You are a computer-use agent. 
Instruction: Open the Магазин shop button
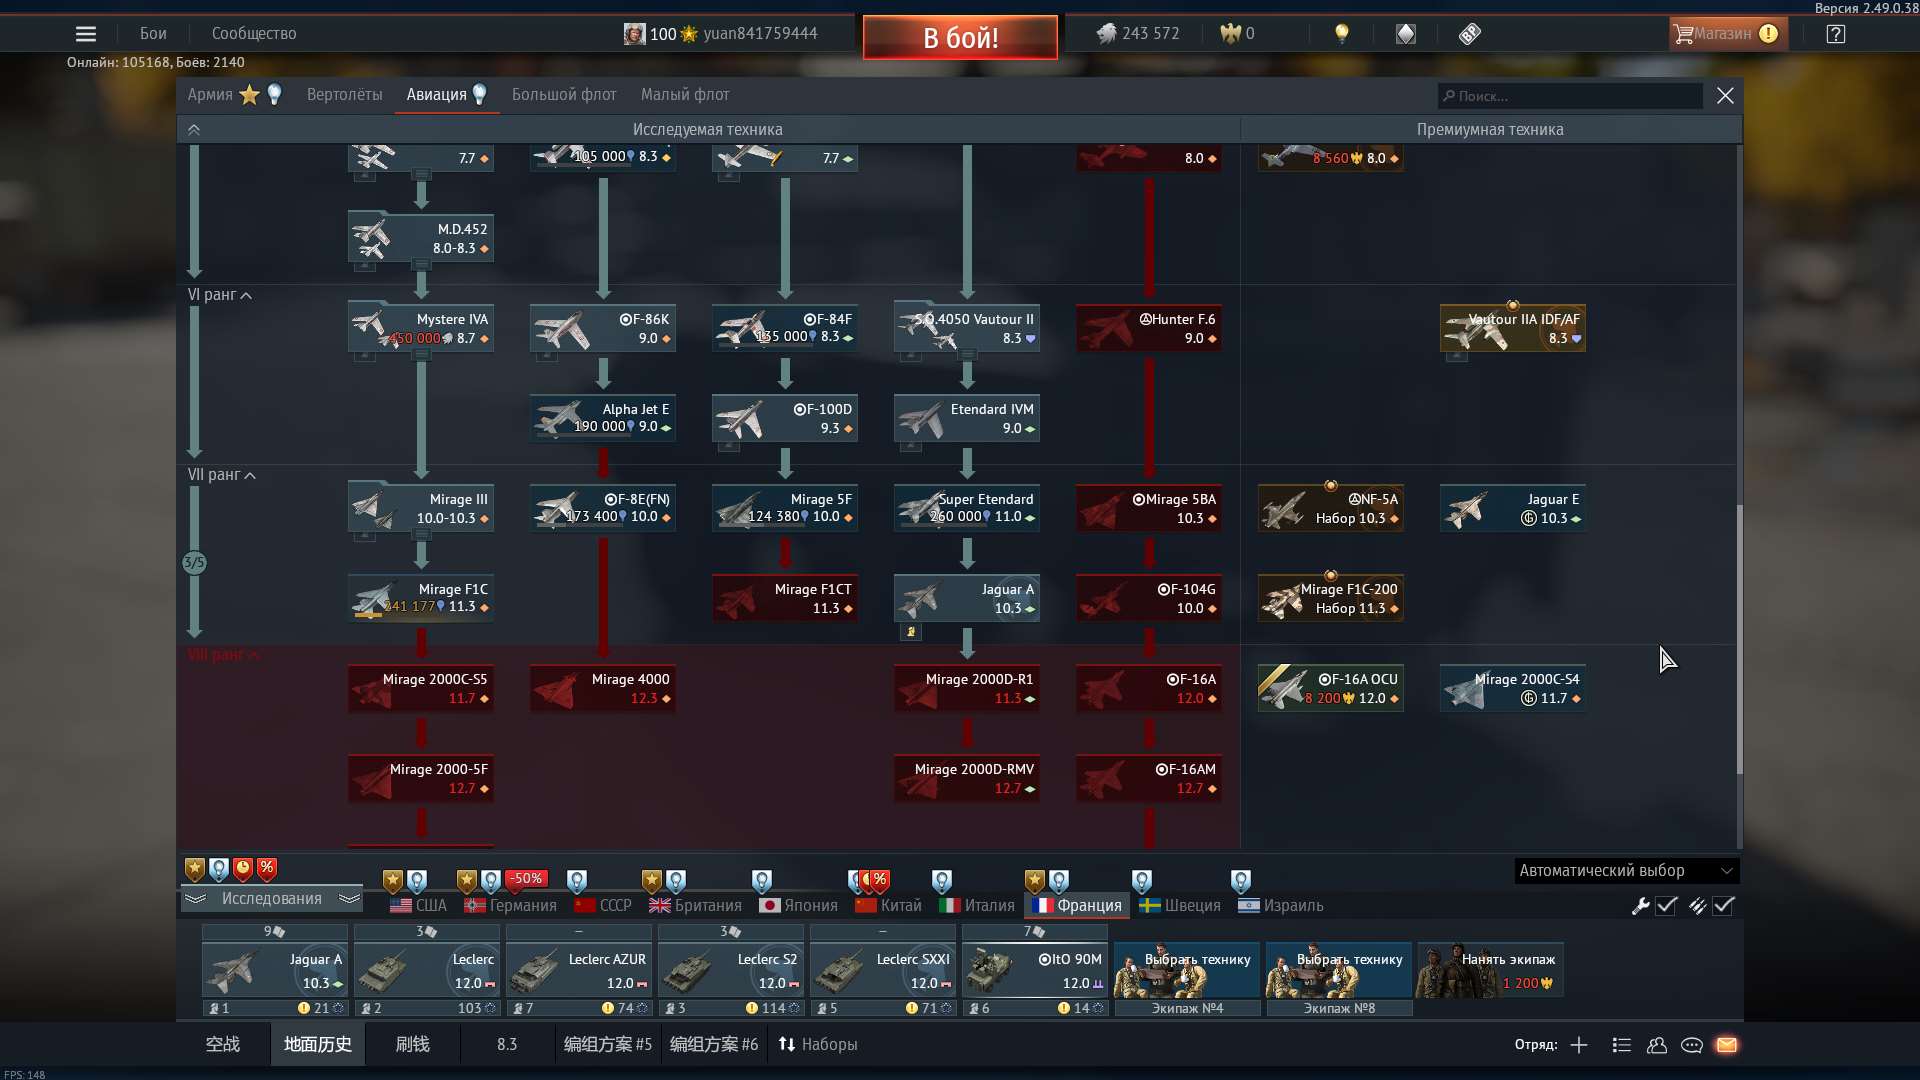(1724, 34)
